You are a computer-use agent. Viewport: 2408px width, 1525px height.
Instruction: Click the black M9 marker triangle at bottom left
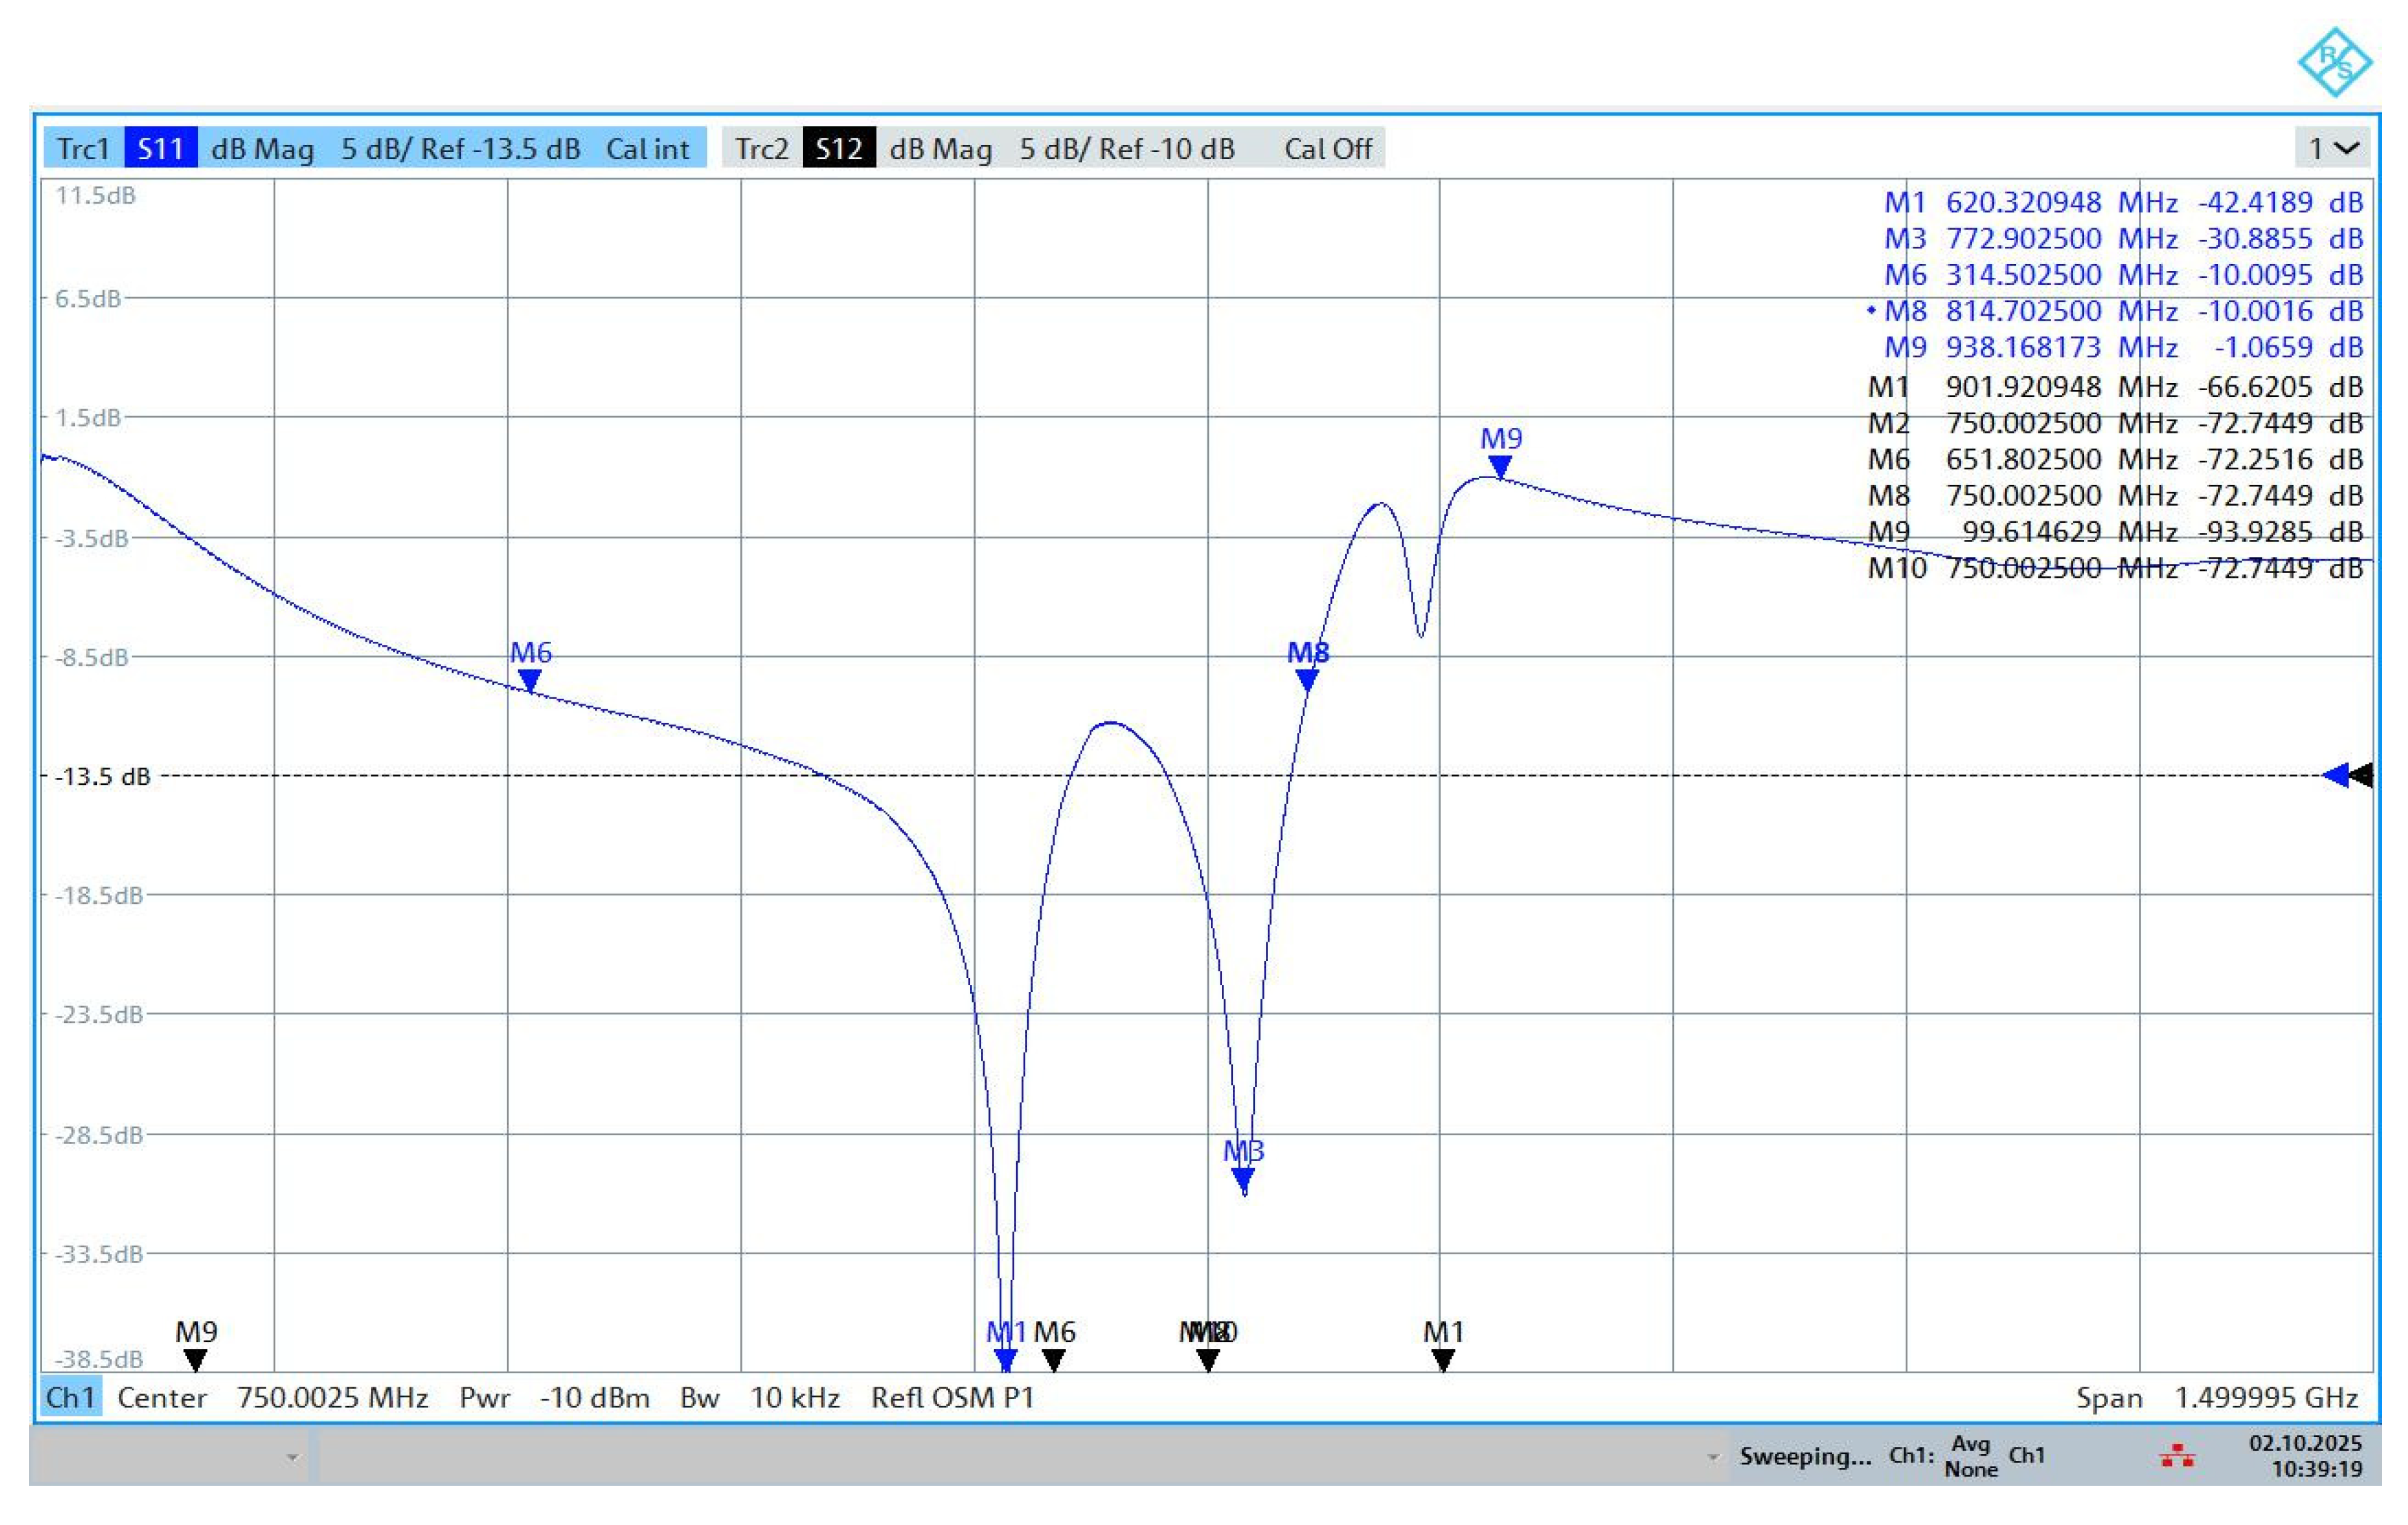tap(196, 1360)
